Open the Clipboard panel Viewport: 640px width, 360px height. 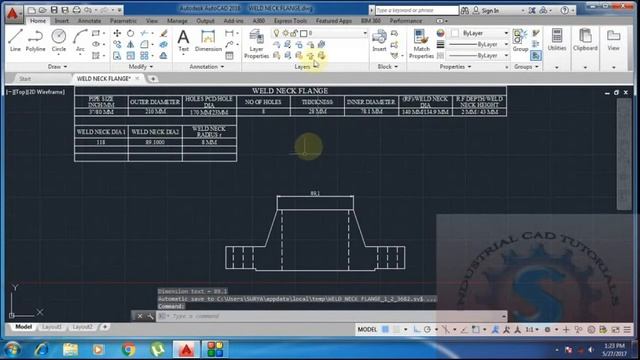[x=585, y=40]
